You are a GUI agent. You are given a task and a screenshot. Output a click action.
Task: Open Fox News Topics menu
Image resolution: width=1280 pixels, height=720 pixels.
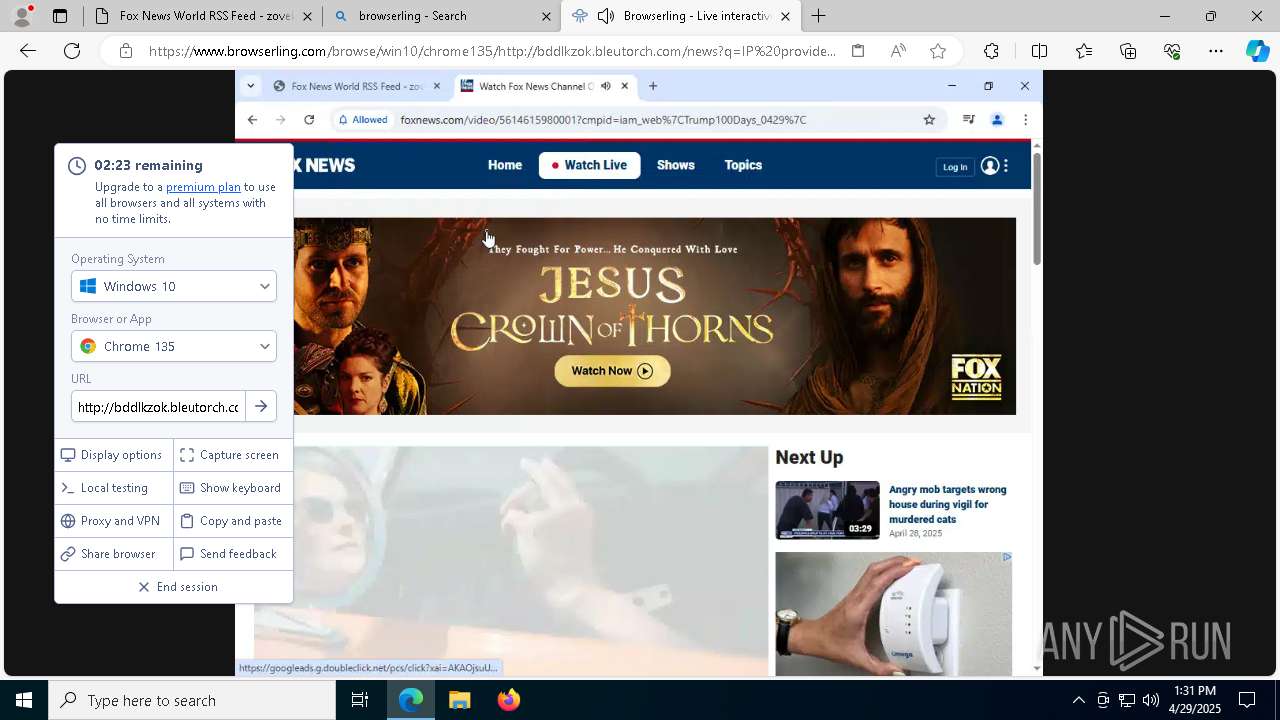(x=743, y=165)
